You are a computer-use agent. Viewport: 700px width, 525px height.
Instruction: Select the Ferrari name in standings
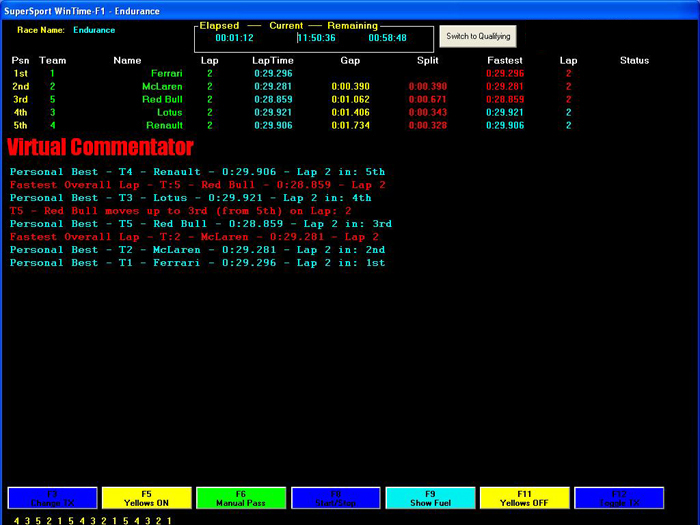click(167, 73)
